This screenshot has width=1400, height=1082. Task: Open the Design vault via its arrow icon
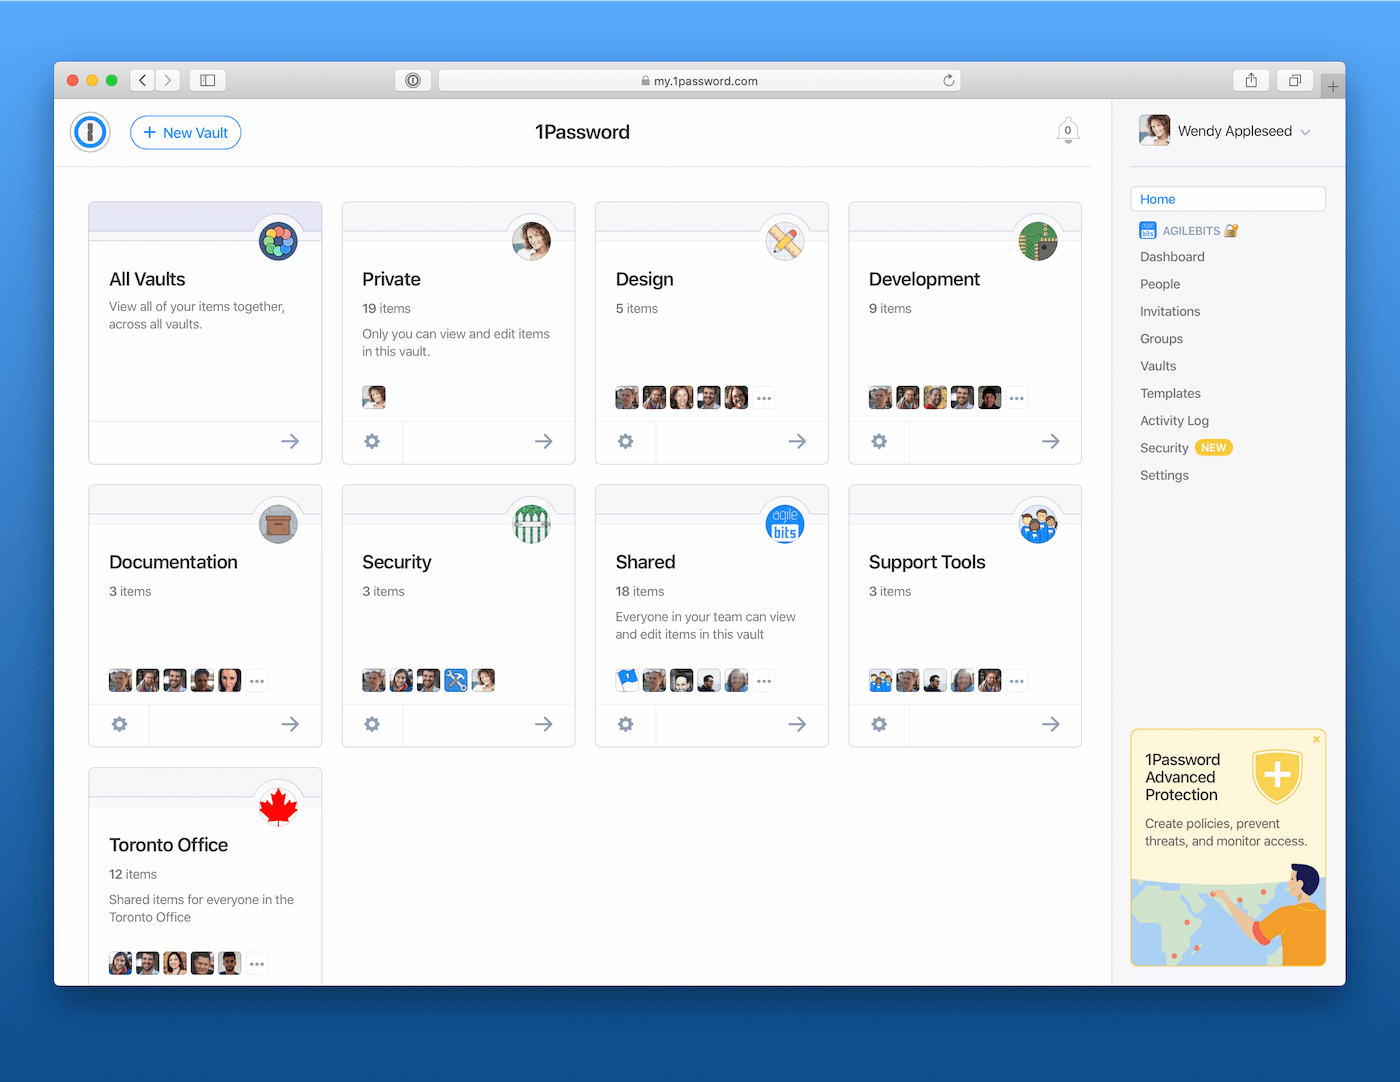coord(797,441)
